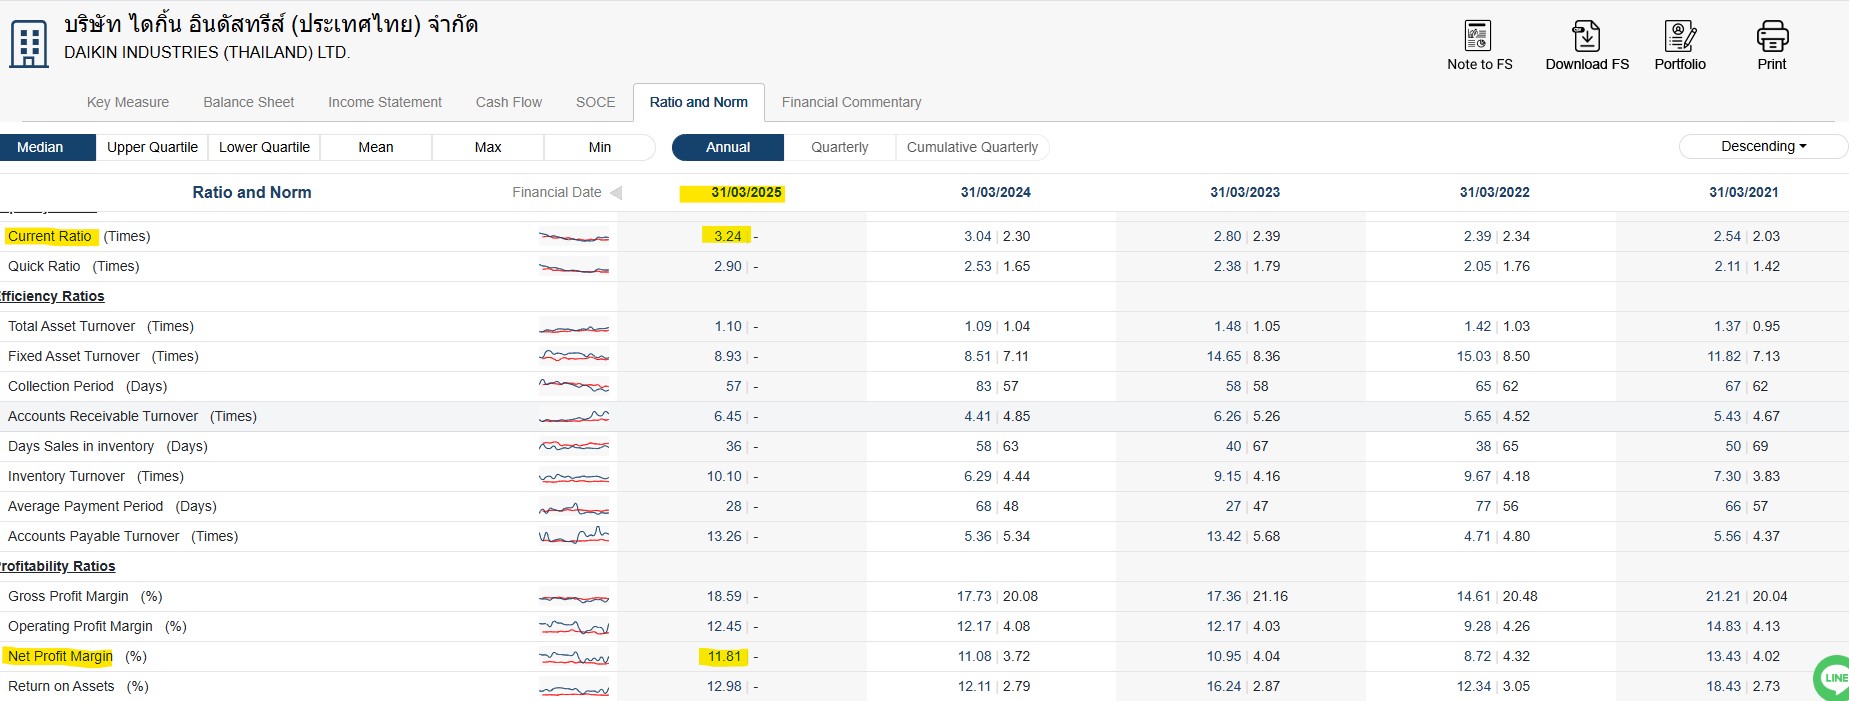
Task: Switch to the Balance Sheet tab
Action: [248, 102]
